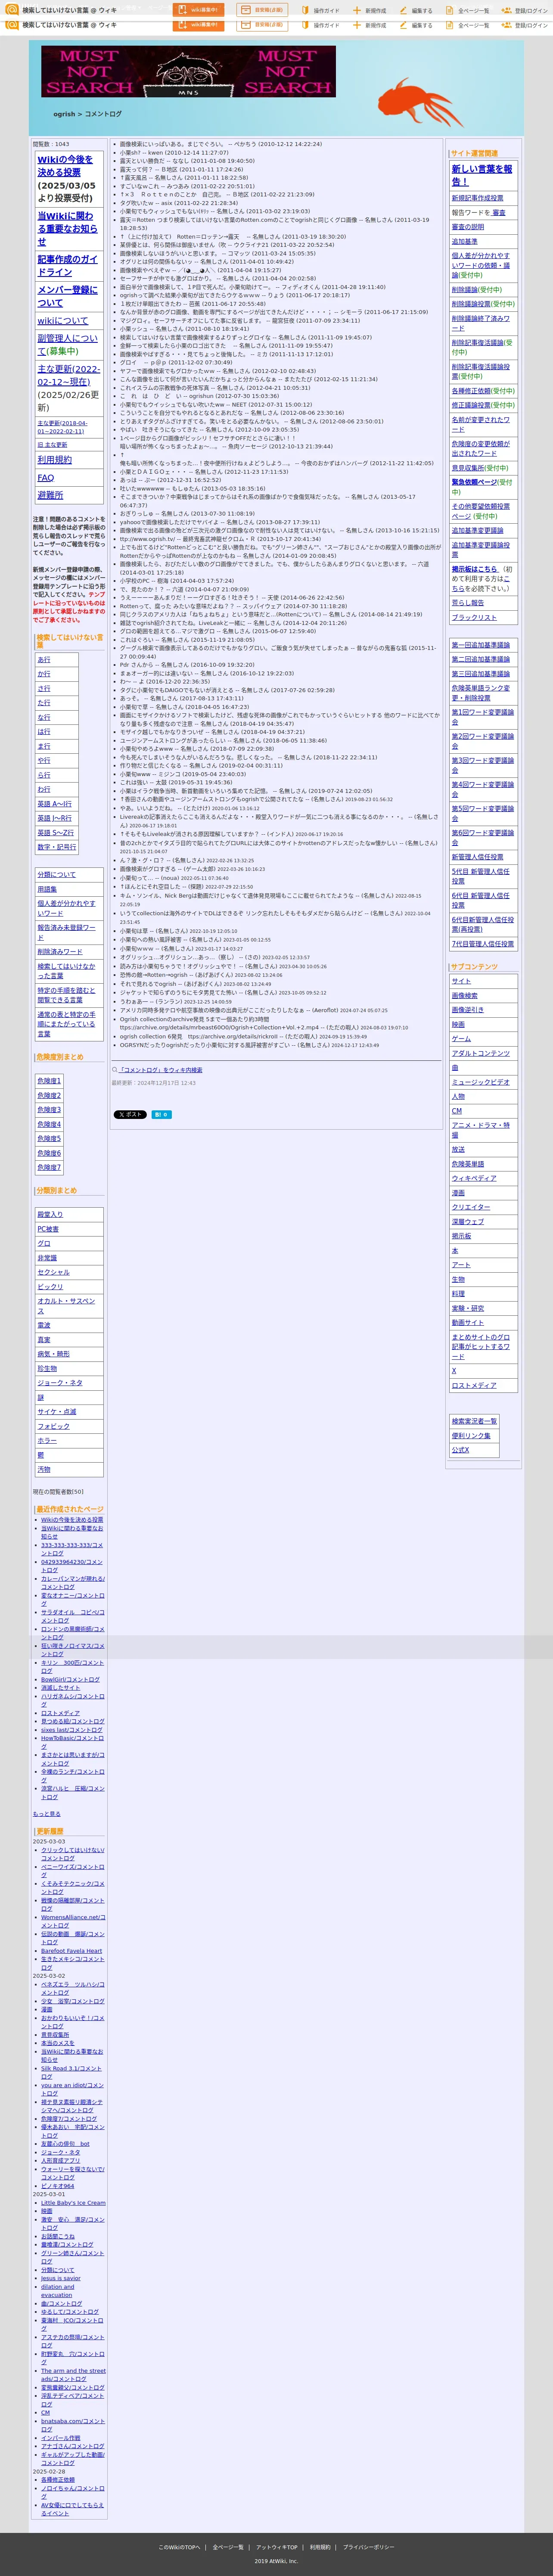Open 分類について link
This screenshot has width=553, height=2576.
(56, 875)
